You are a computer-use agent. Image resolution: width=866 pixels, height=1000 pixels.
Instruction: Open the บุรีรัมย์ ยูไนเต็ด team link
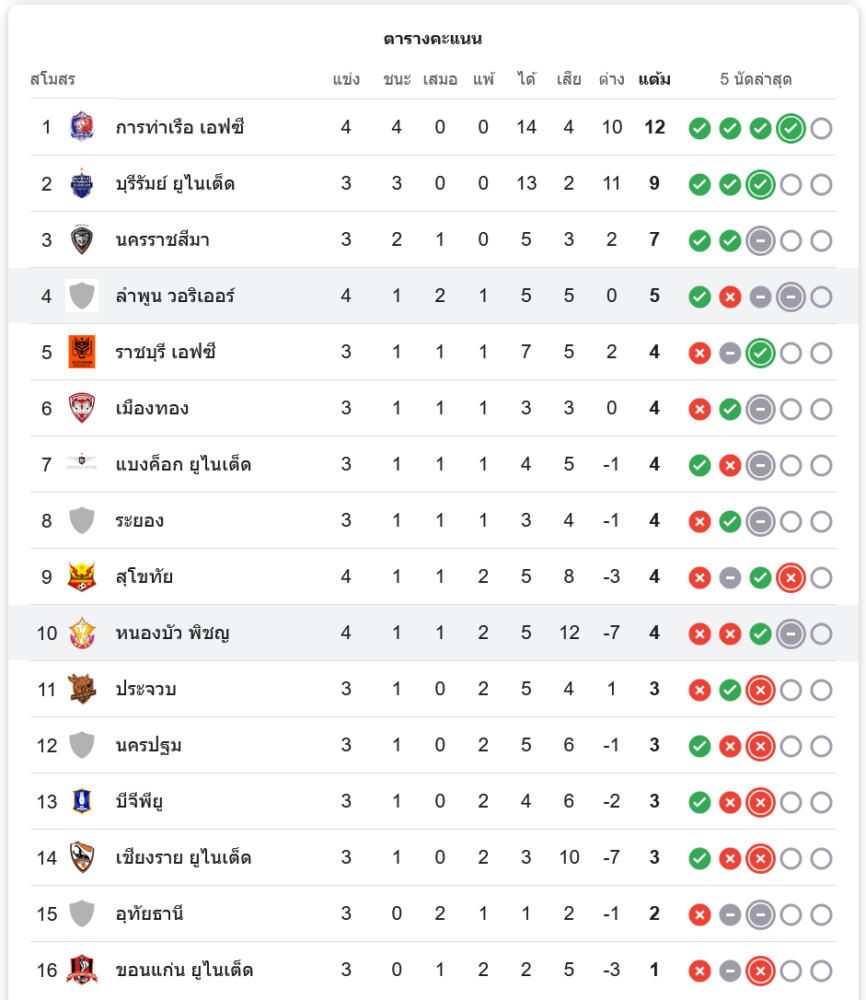point(175,184)
